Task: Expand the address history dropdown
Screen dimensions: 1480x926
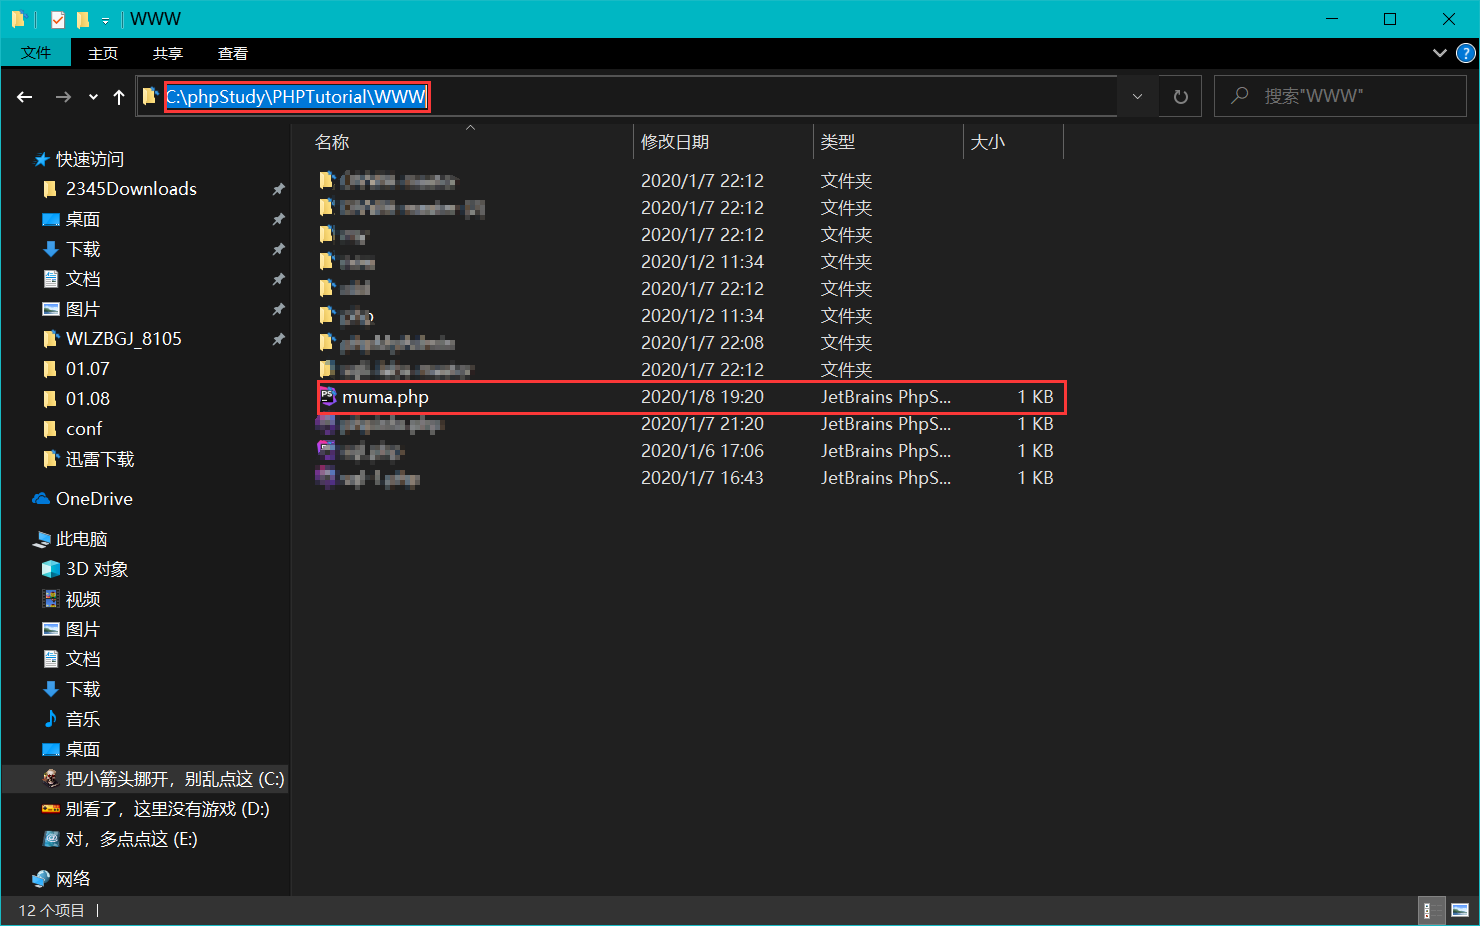Action: click(1137, 96)
